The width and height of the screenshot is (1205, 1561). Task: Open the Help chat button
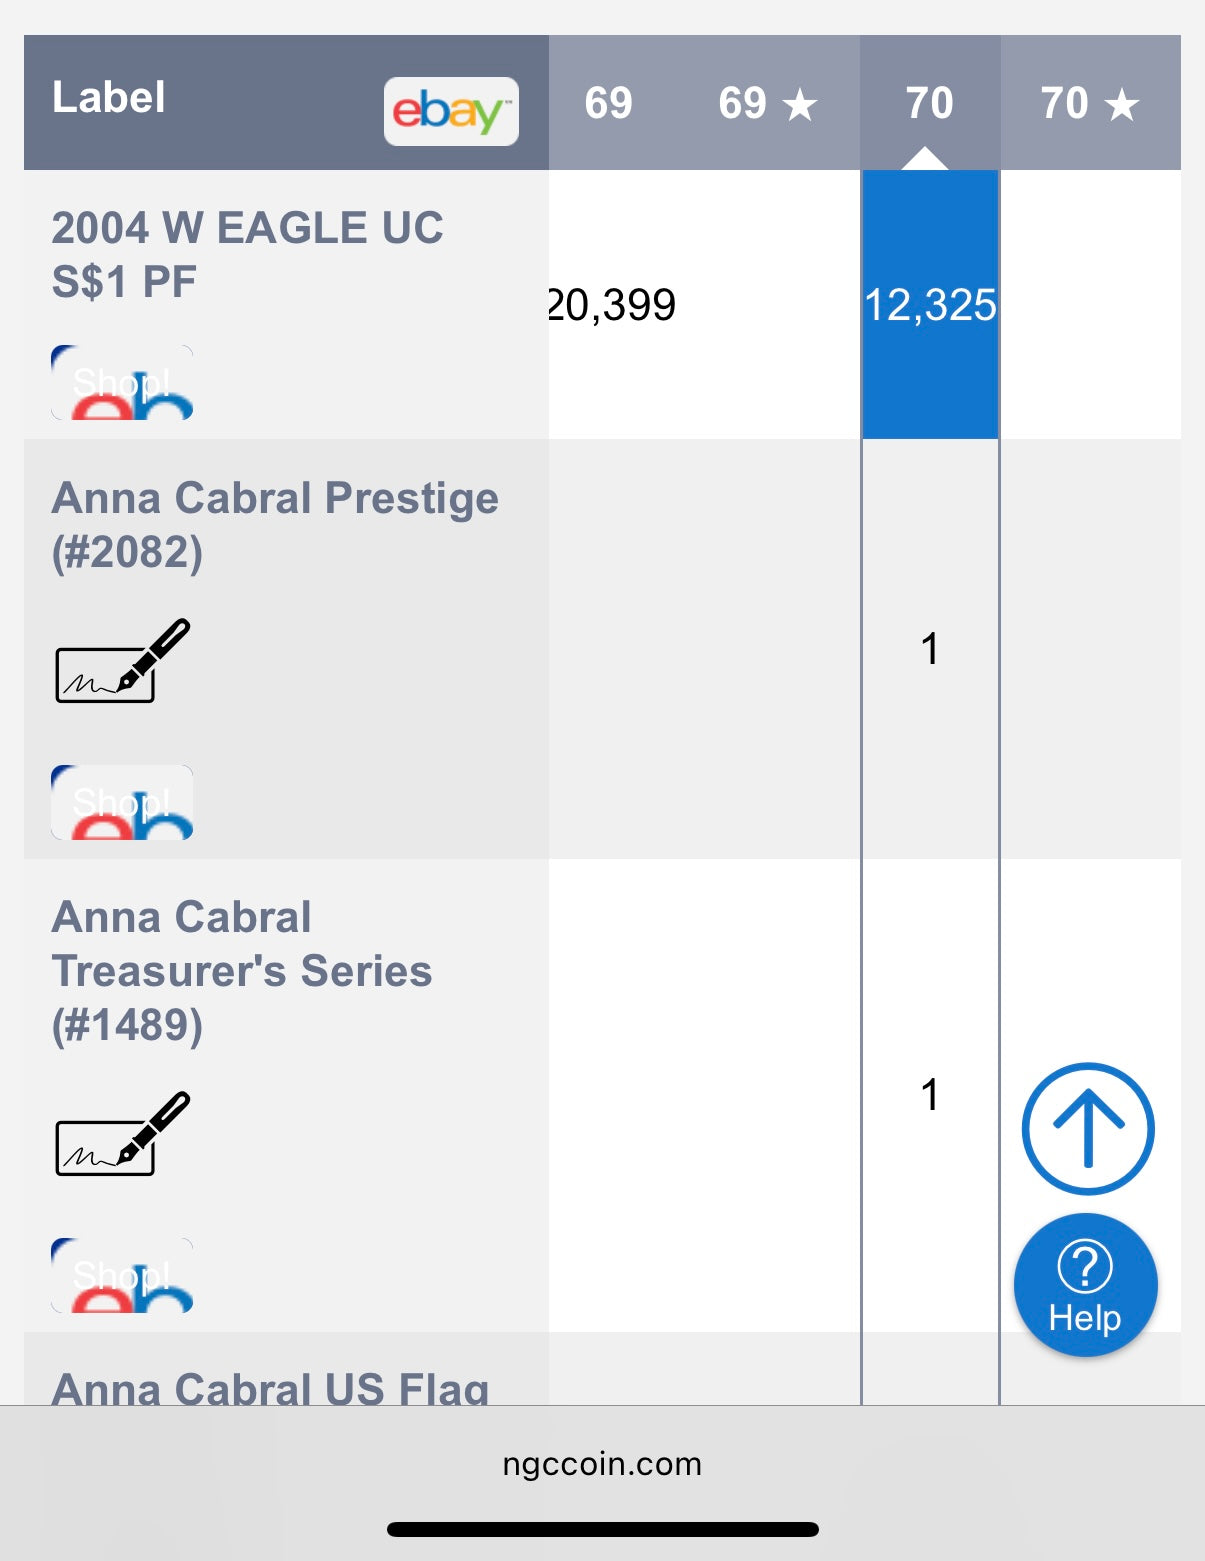[1085, 1285]
